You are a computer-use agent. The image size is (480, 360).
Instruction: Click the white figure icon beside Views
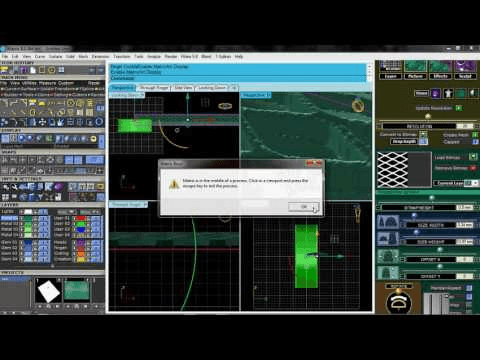(448, 93)
